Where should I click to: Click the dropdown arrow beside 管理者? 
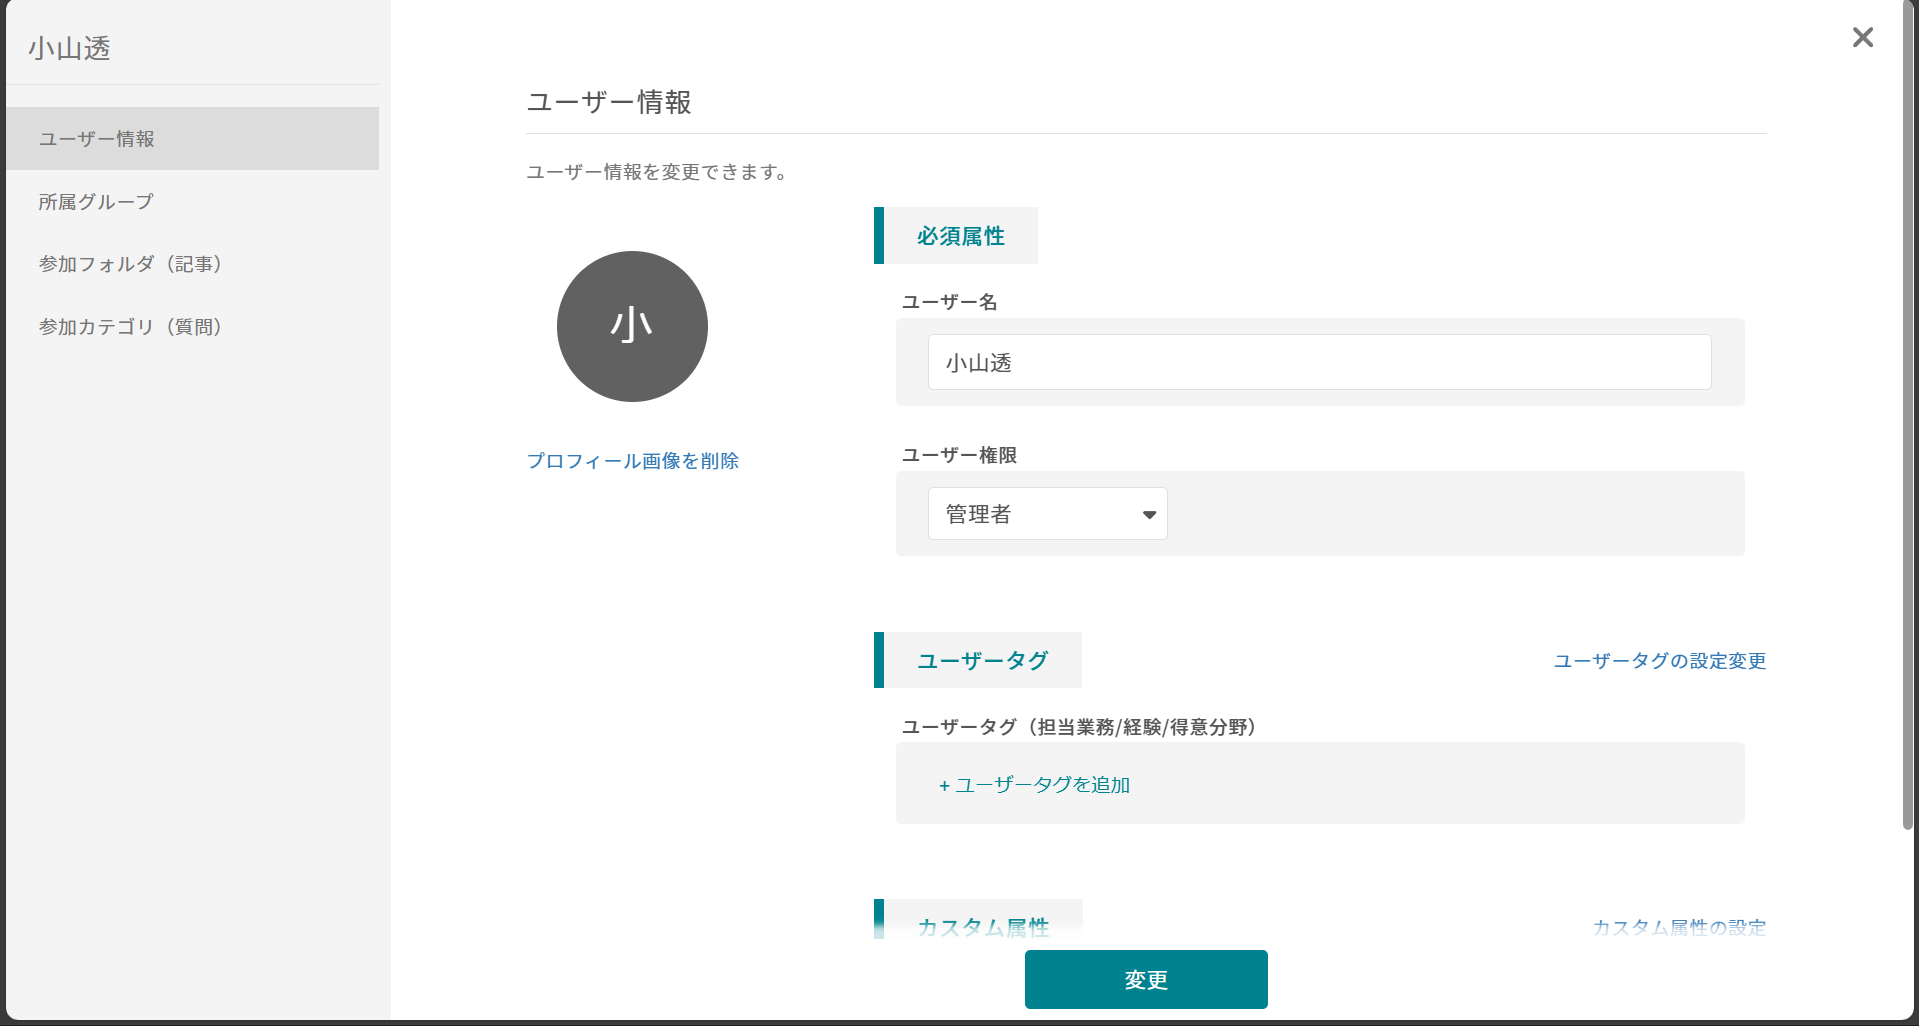(x=1148, y=514)
